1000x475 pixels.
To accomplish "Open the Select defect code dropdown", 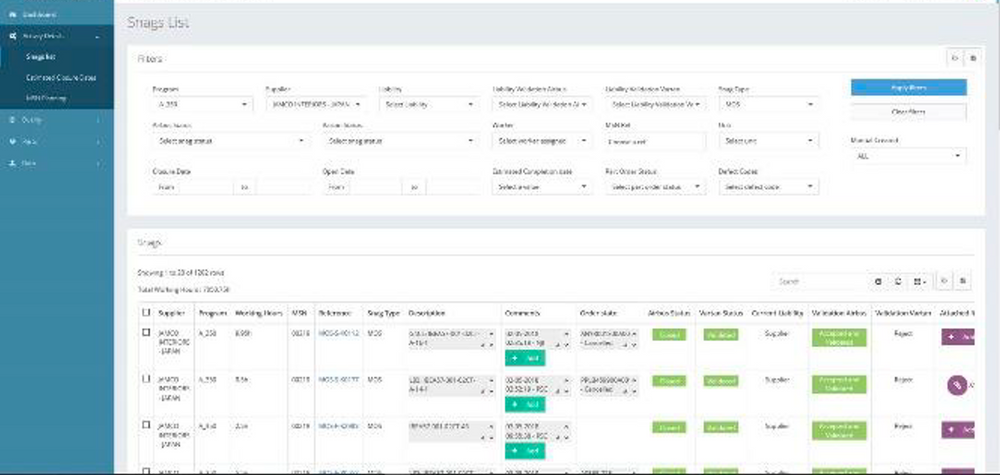I will pyautogui.click(x=768, y=187).
